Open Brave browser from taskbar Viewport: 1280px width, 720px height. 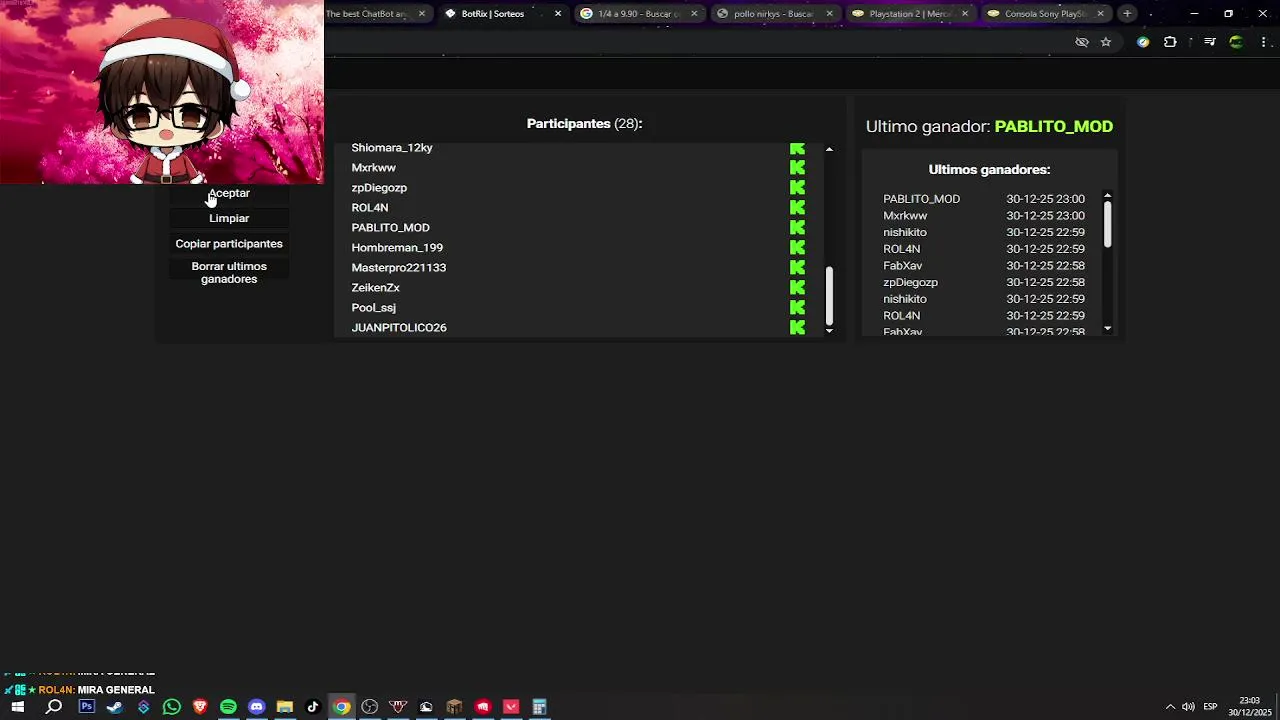200,707
